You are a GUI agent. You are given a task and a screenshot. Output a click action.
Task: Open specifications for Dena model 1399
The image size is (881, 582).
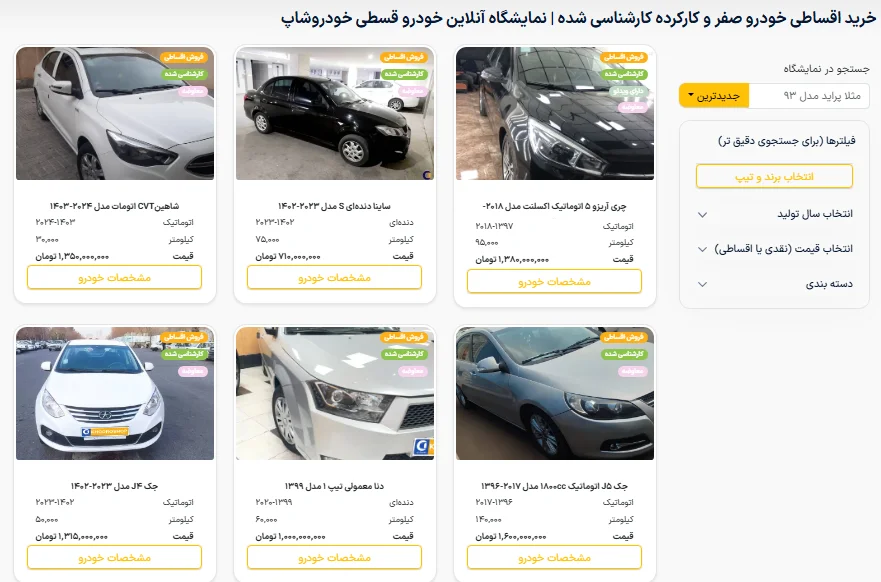[x=334, y=557]
